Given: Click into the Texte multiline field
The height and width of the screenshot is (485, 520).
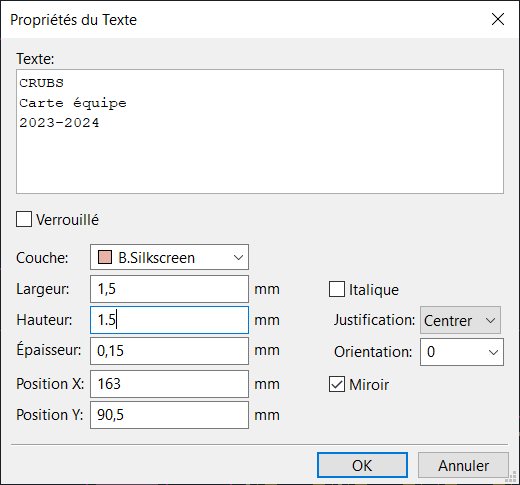Looking at the screenshot, I should click(x=260, y=131).
